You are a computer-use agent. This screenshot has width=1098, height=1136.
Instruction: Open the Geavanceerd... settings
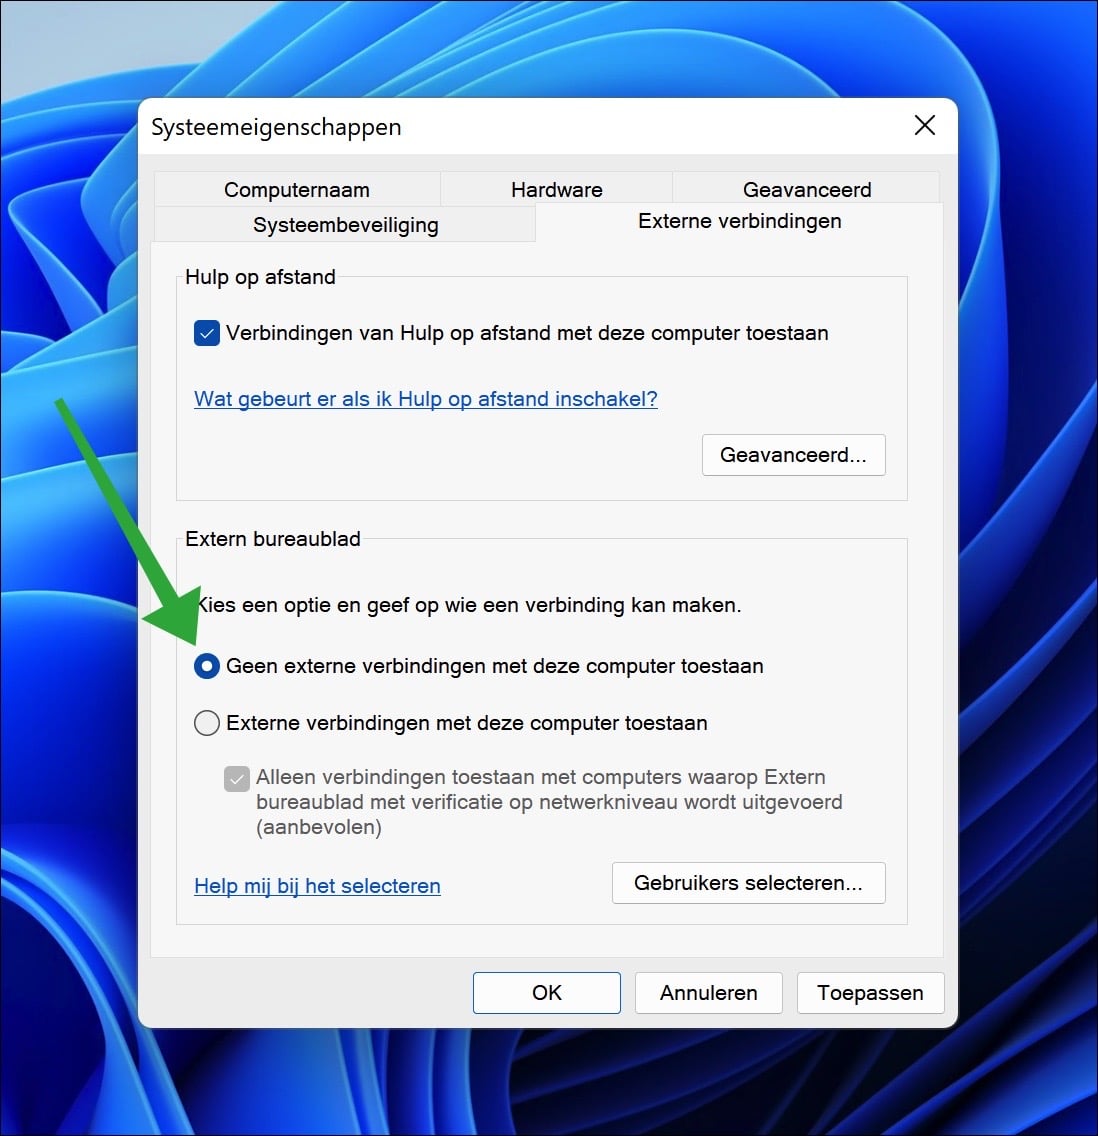(x=793, y=455)
